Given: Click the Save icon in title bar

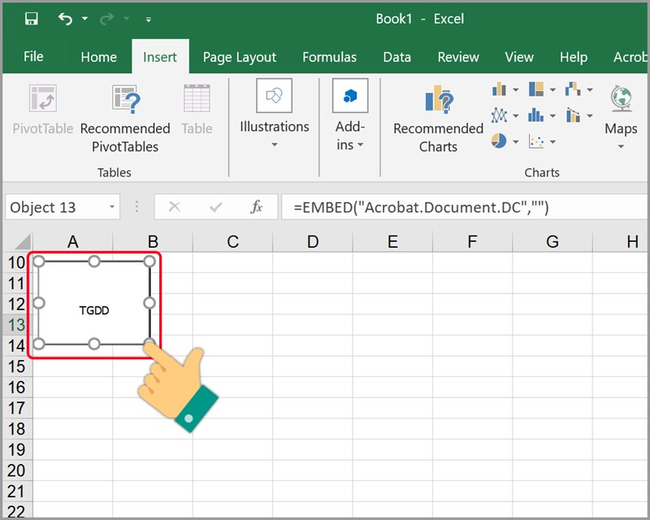Looking at the screenshot, I should coord(31,19).
